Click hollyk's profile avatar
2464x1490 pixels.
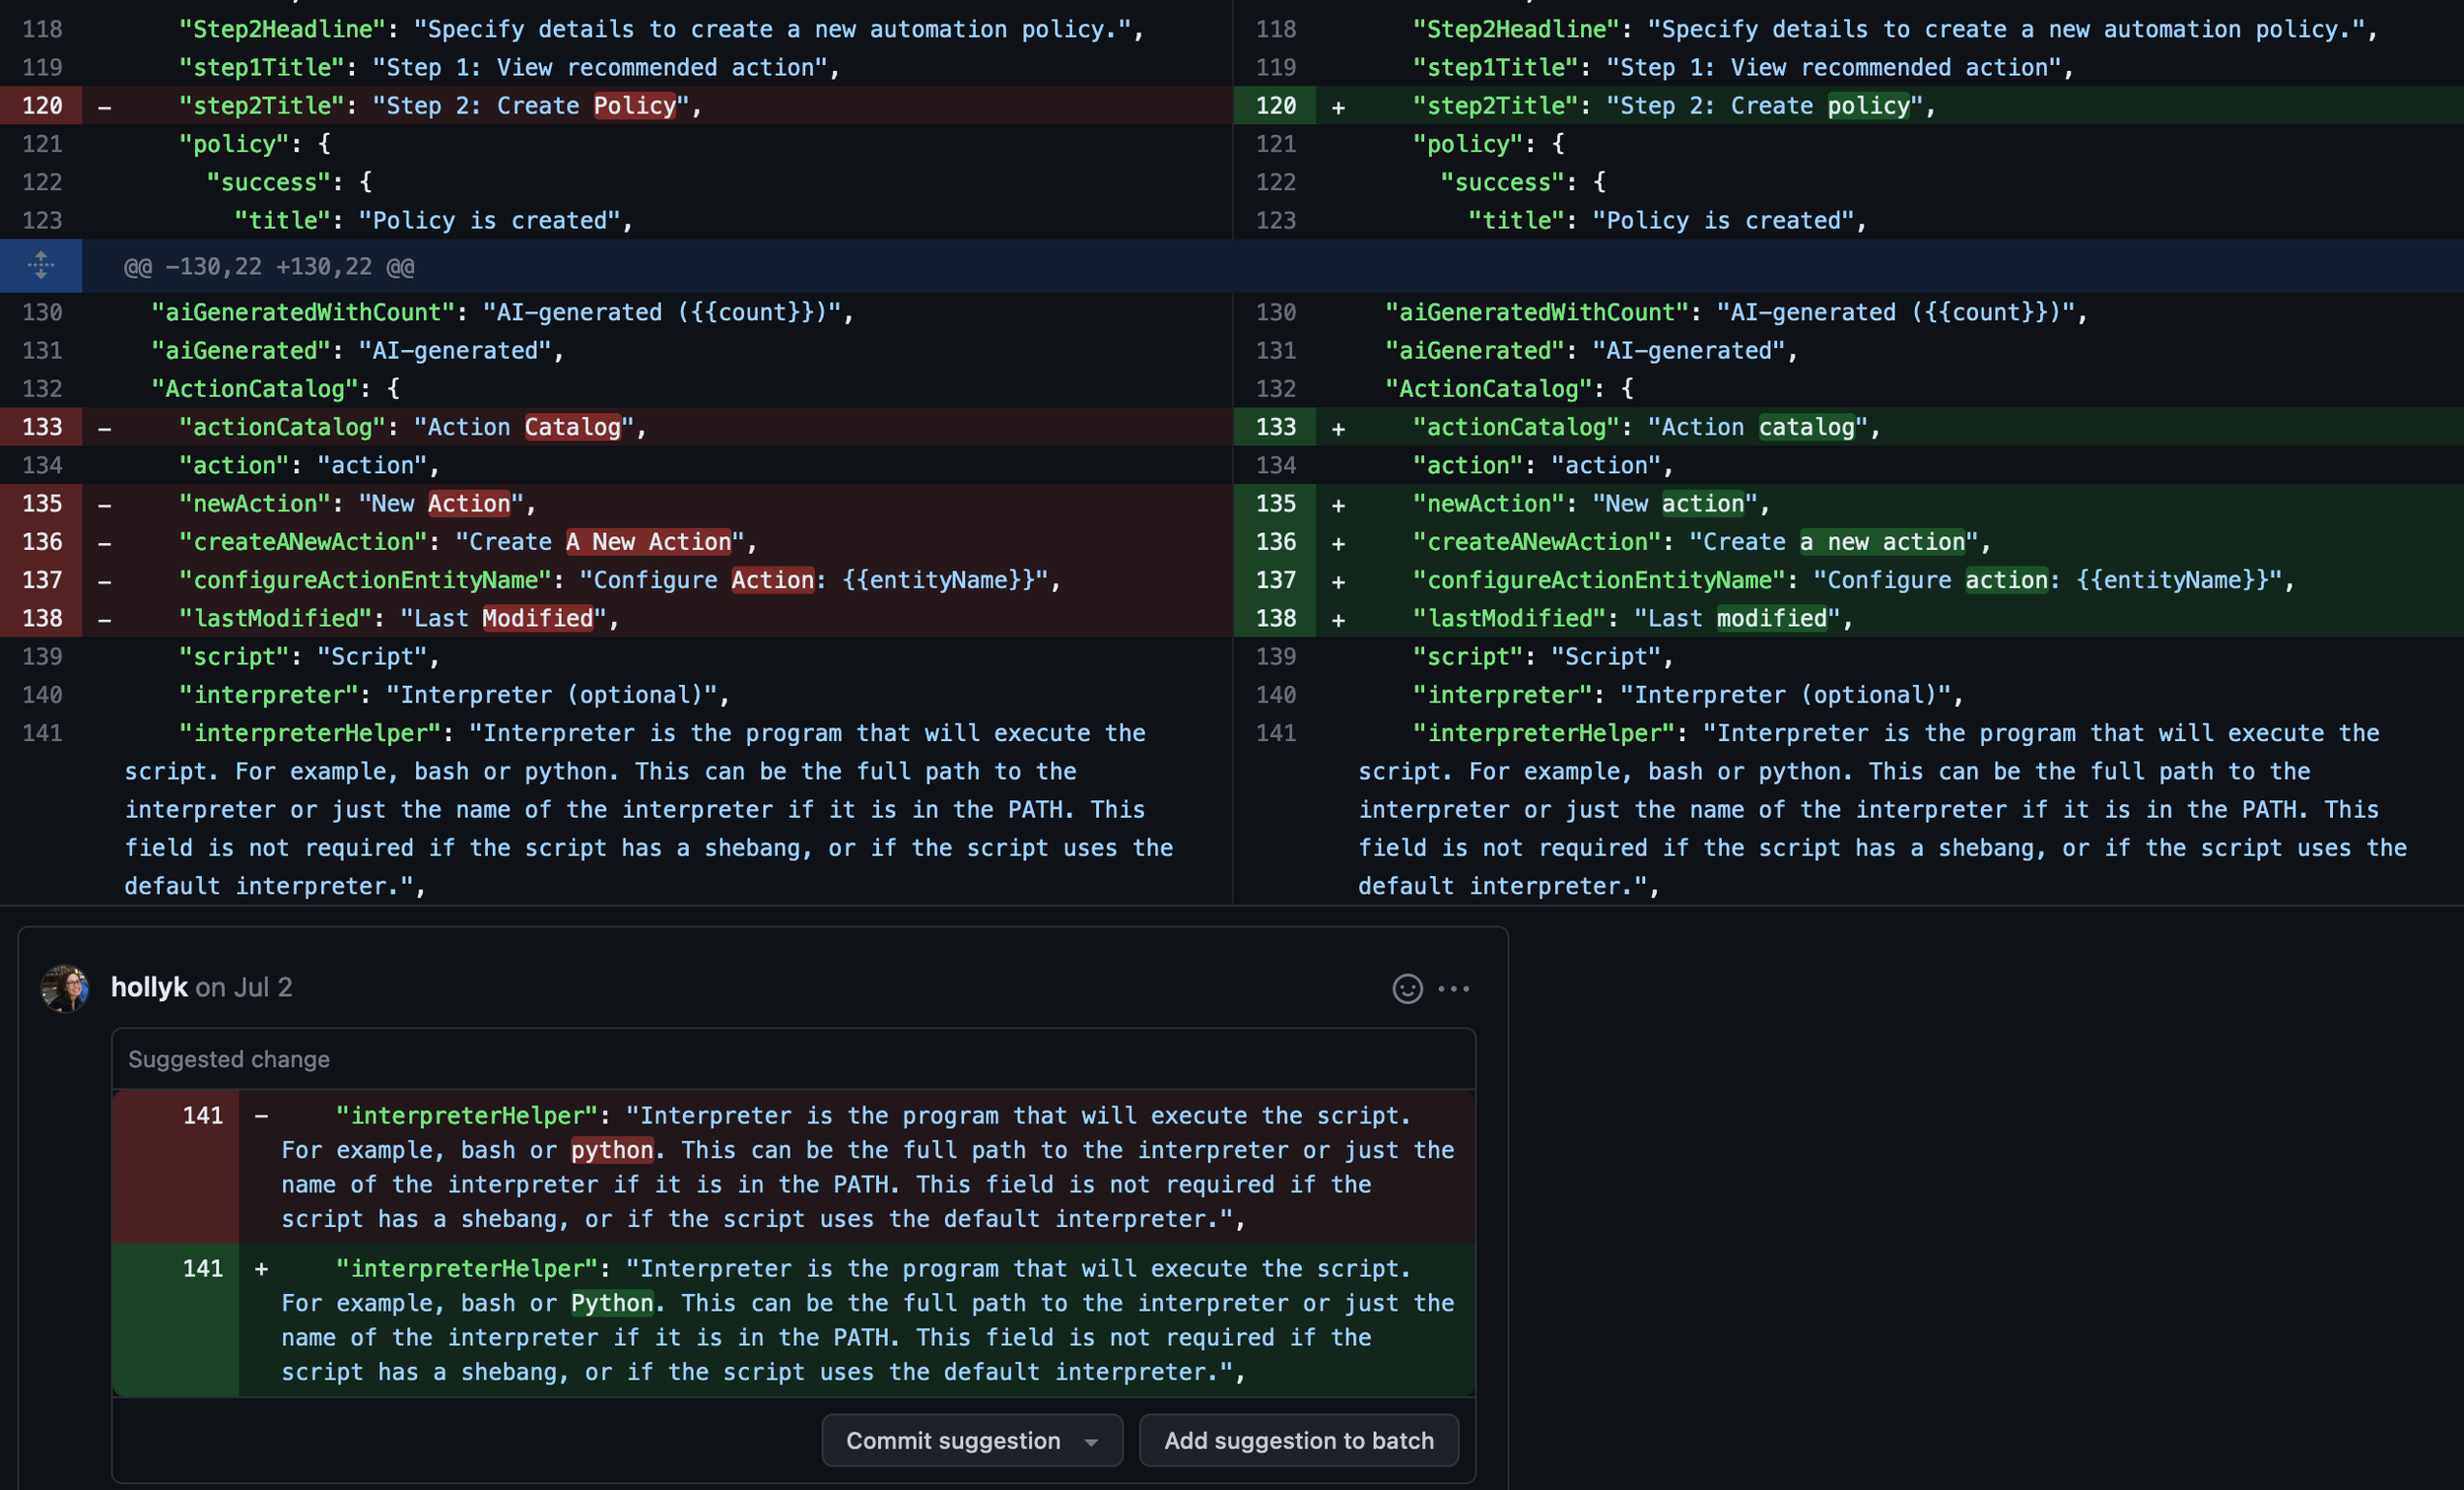pos(65,988)
